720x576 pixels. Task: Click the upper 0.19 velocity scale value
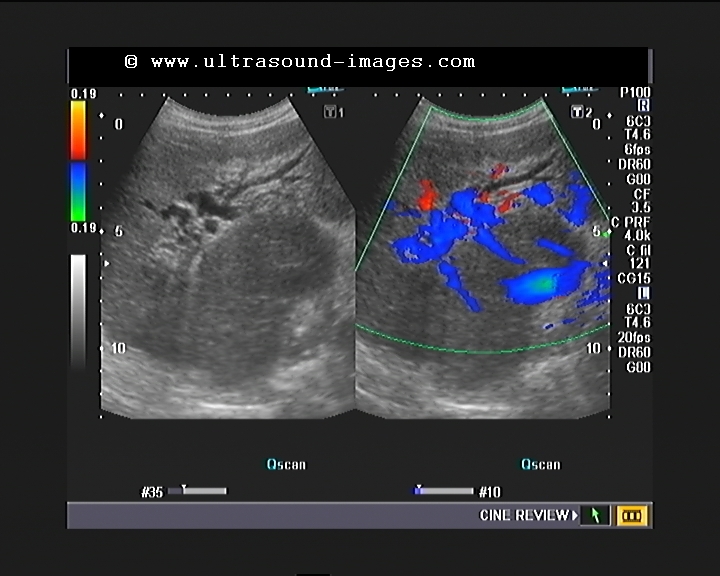click(84, 94)
